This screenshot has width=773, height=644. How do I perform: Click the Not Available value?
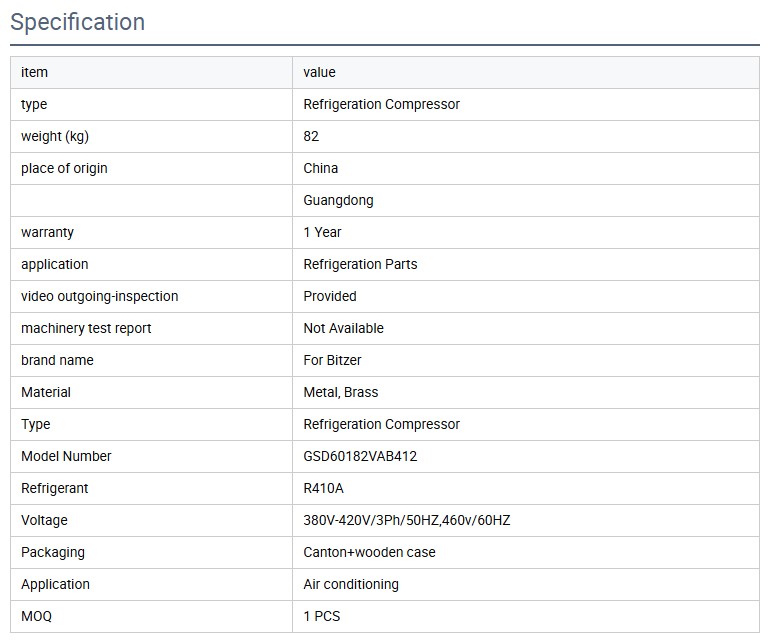point(343,328)
